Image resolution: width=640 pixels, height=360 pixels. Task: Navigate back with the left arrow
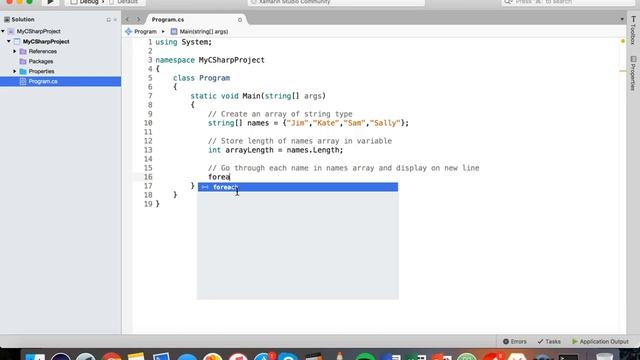127,19
